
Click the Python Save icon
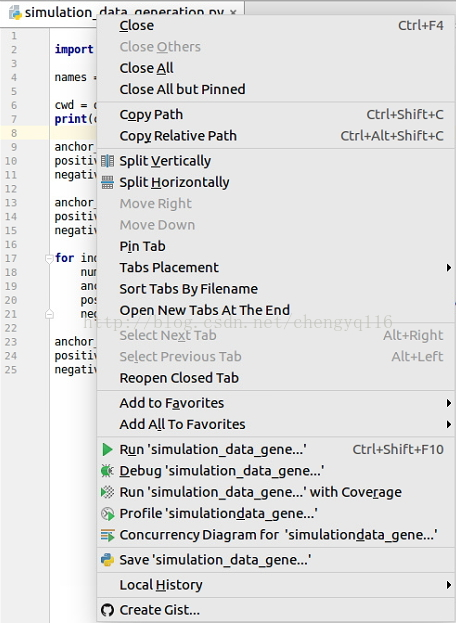pos(107,560)
